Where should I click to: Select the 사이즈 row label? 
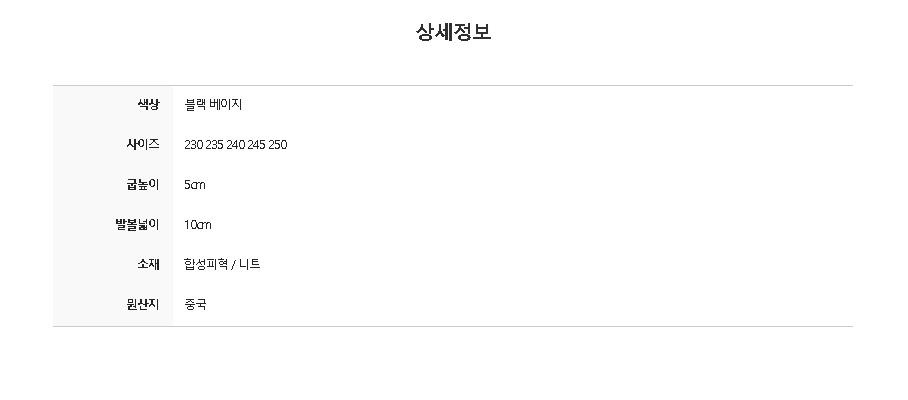coord(143,145)
